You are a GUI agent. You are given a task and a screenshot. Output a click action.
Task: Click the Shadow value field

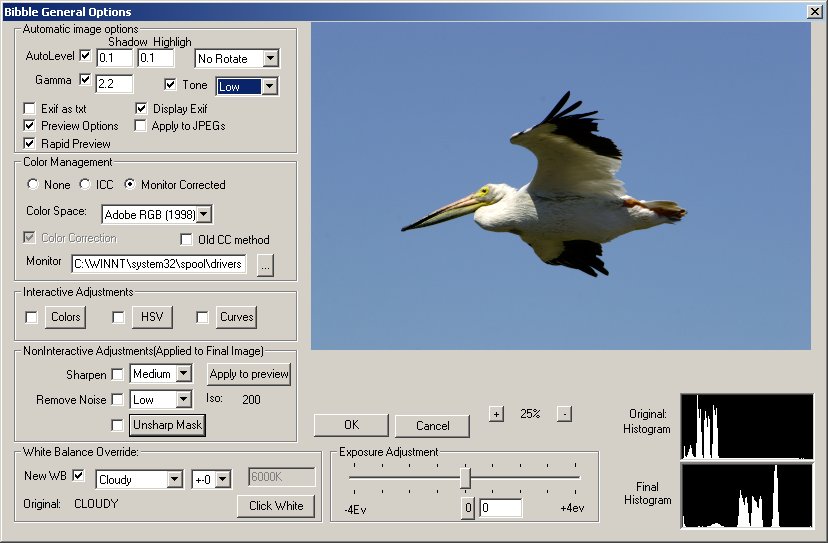pos(115,58)
